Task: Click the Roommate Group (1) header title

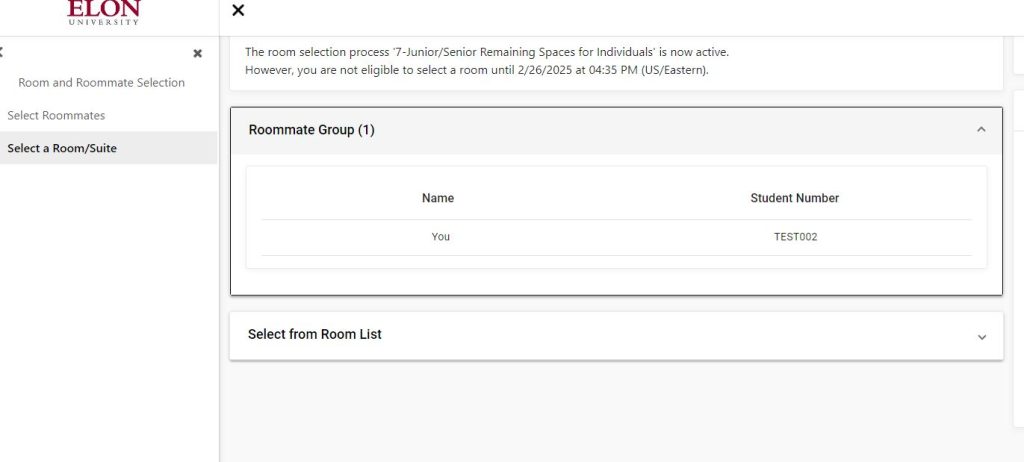Action: (312, 130)
